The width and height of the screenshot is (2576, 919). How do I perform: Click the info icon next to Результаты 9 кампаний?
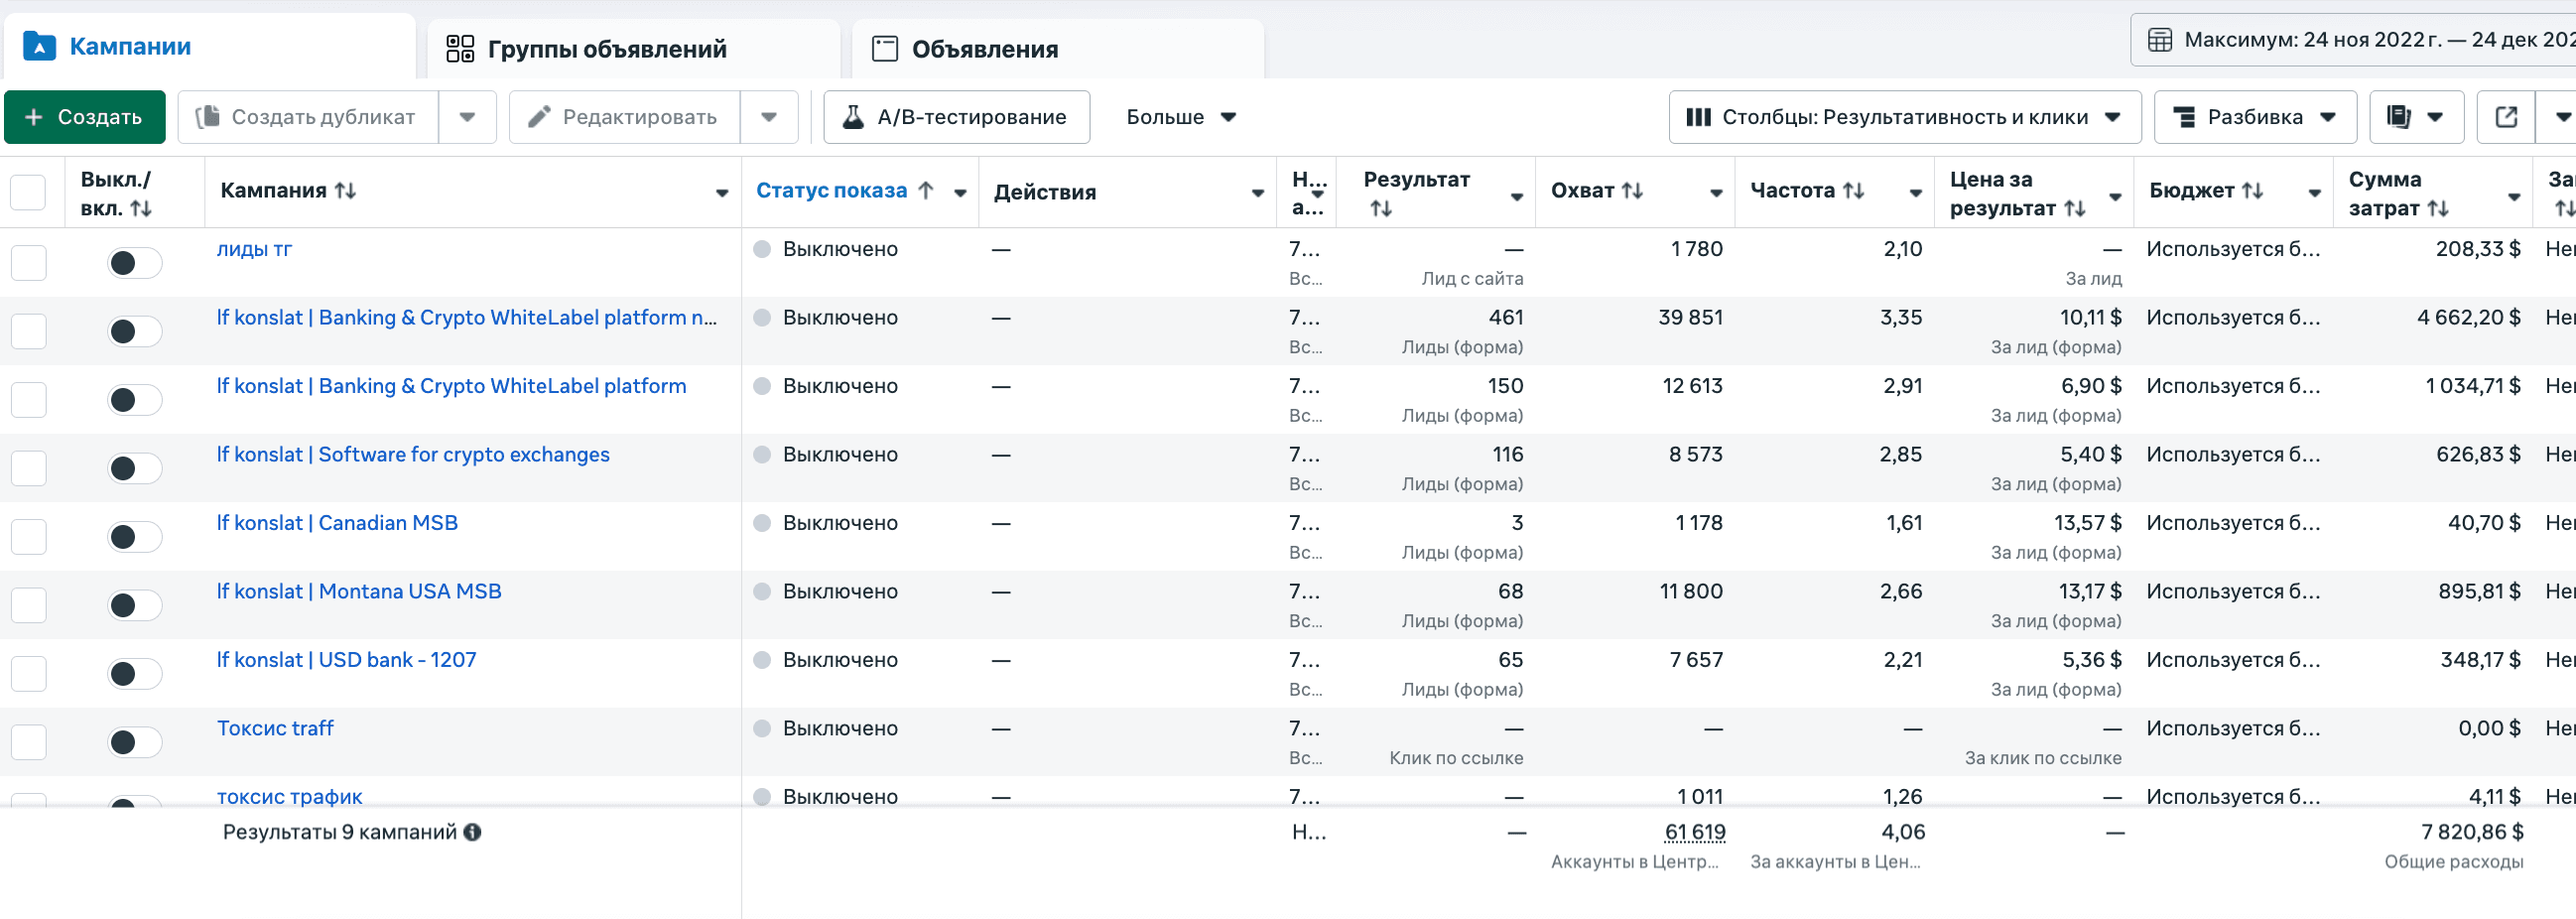tap(472, 832)
